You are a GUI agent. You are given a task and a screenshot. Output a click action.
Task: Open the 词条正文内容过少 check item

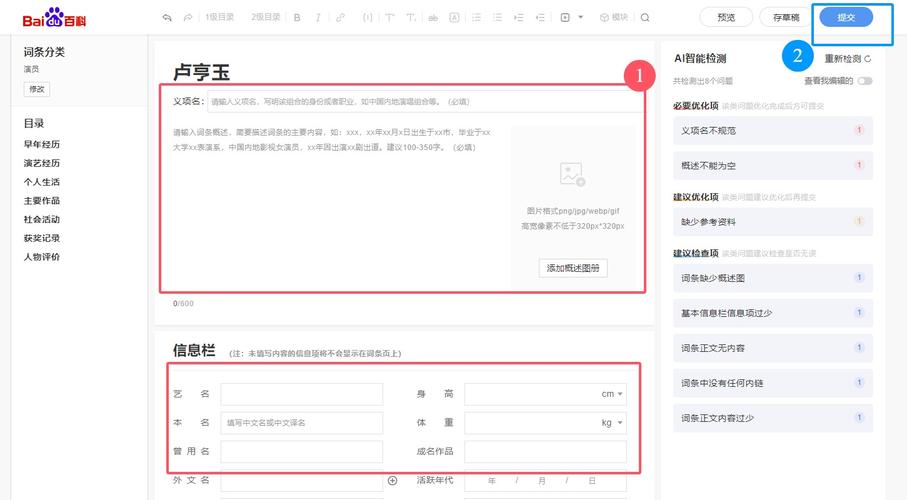773,418
